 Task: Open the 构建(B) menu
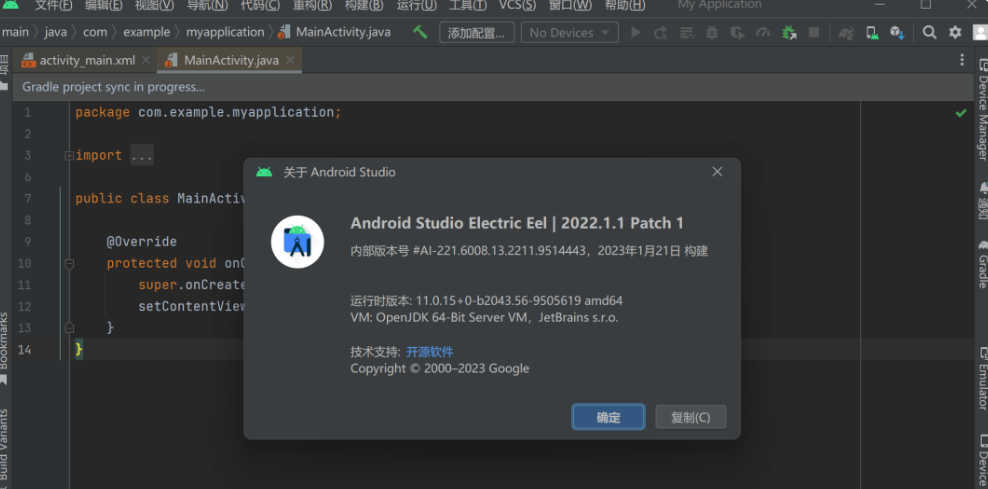364,5
